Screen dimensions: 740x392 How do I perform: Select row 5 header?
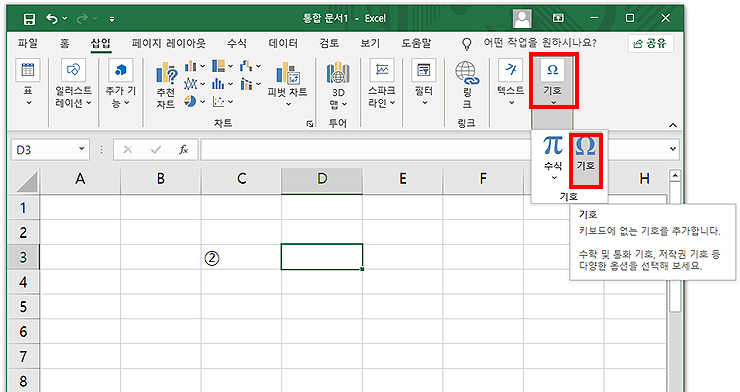(x=23, y=307)
